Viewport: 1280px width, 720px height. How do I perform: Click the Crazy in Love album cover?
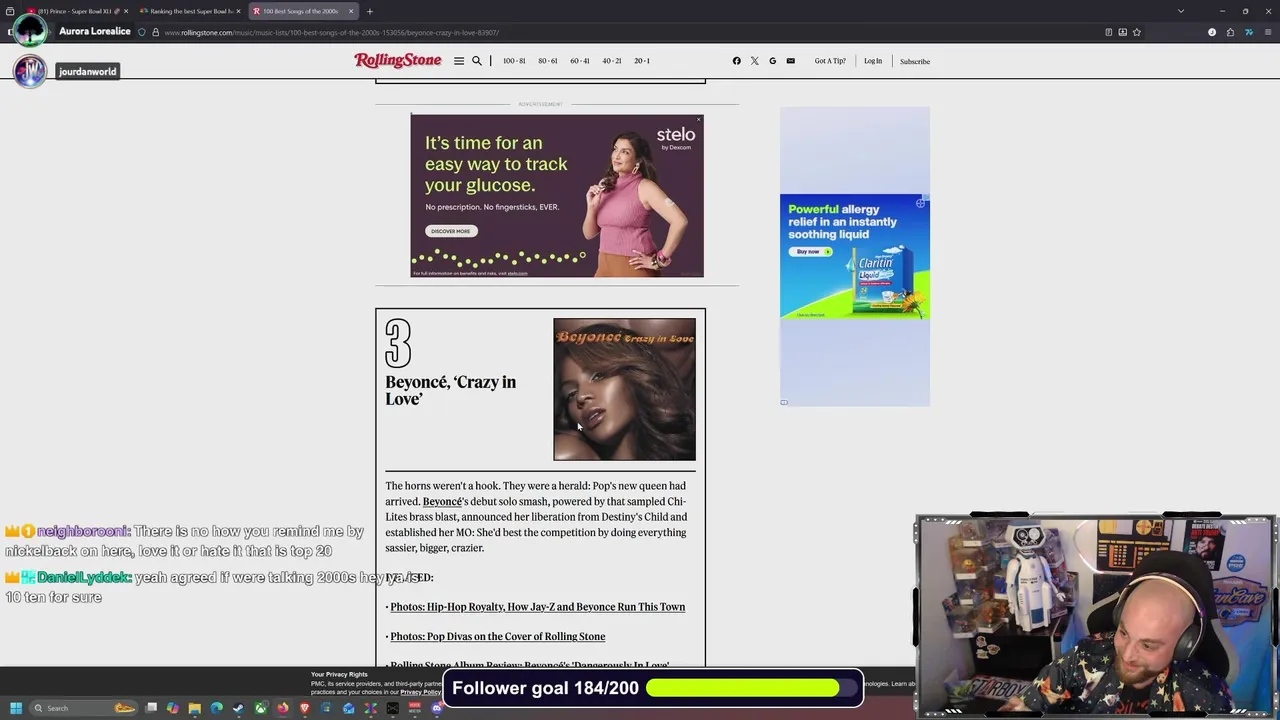point(625,390)
